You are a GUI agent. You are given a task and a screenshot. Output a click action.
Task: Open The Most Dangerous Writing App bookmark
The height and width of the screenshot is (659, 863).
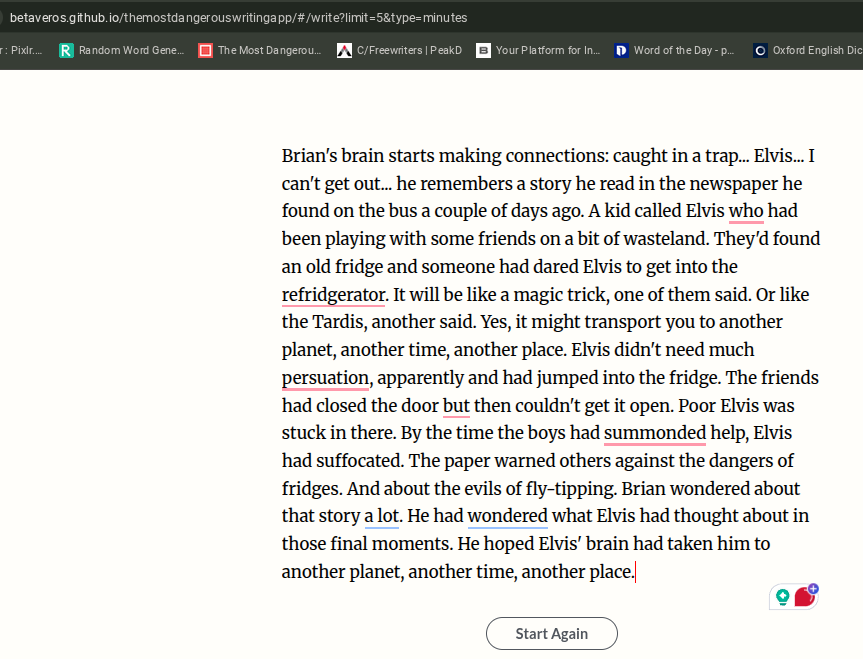pyautogui.click(x=260, y=49)
